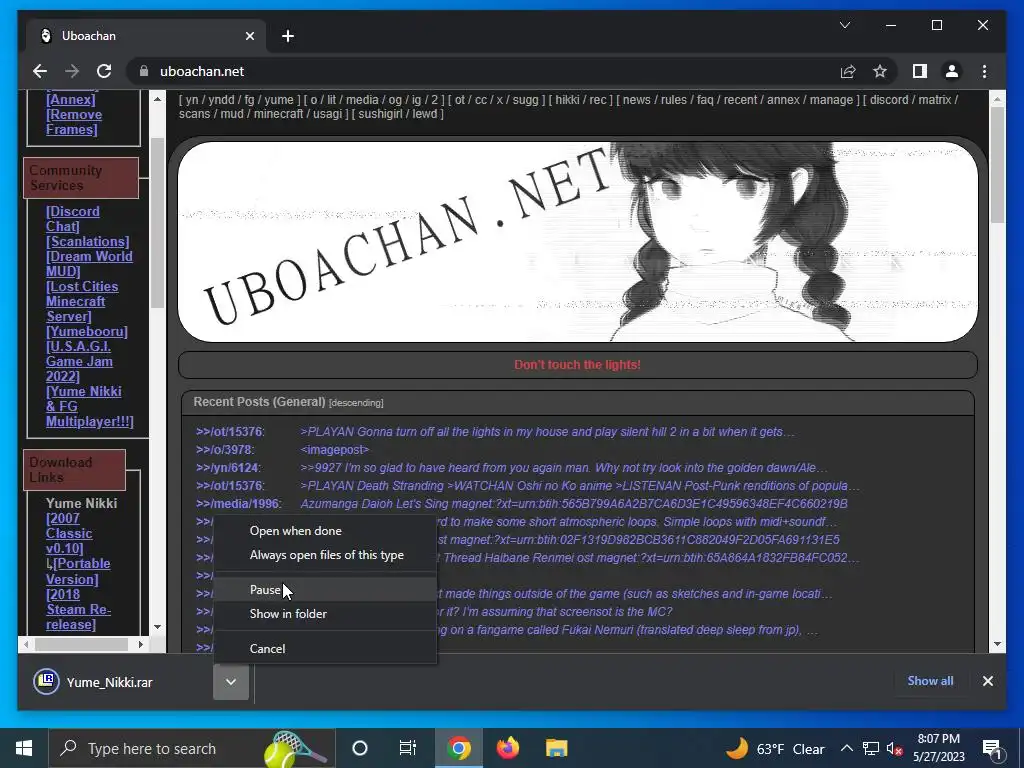Open Task View on the taskbar
The height and width of the screenshot is (768, 1024).
(408, 748)
